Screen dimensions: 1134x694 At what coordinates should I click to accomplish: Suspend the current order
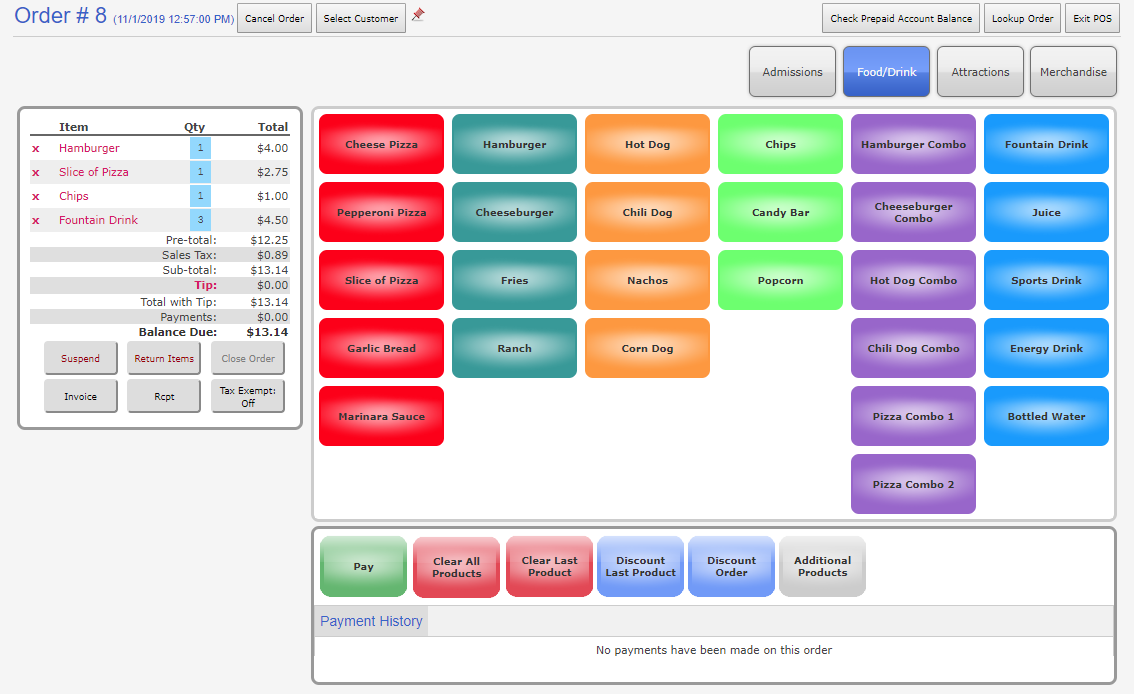pyautogui.click(x=81, y=359)
